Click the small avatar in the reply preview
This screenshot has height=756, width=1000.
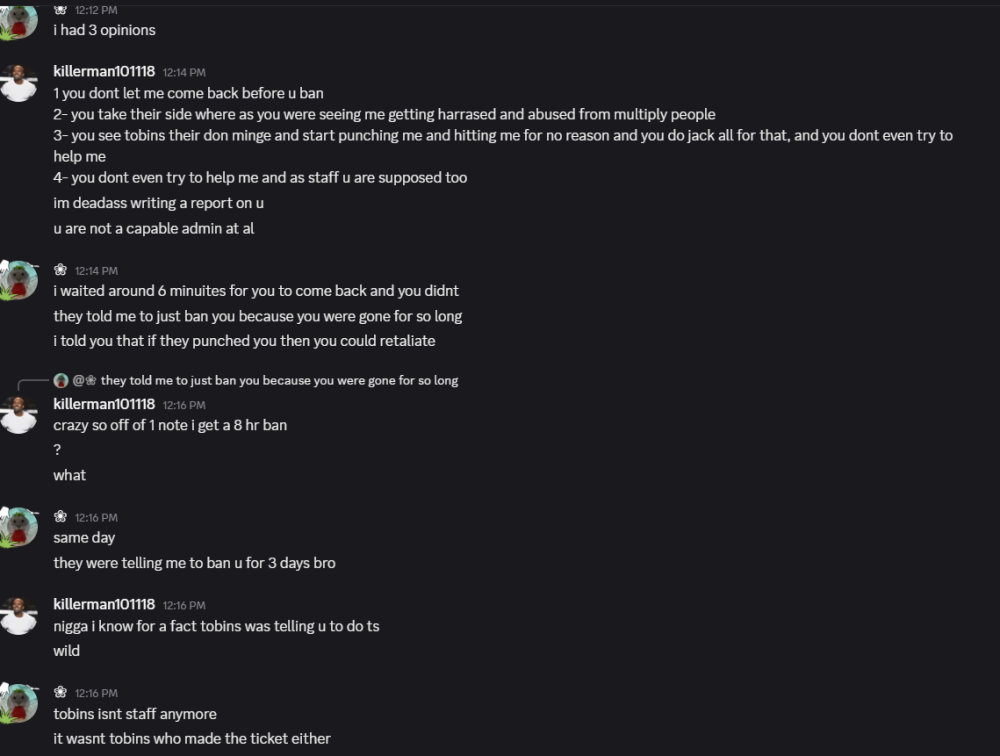[x=60, y=380]
